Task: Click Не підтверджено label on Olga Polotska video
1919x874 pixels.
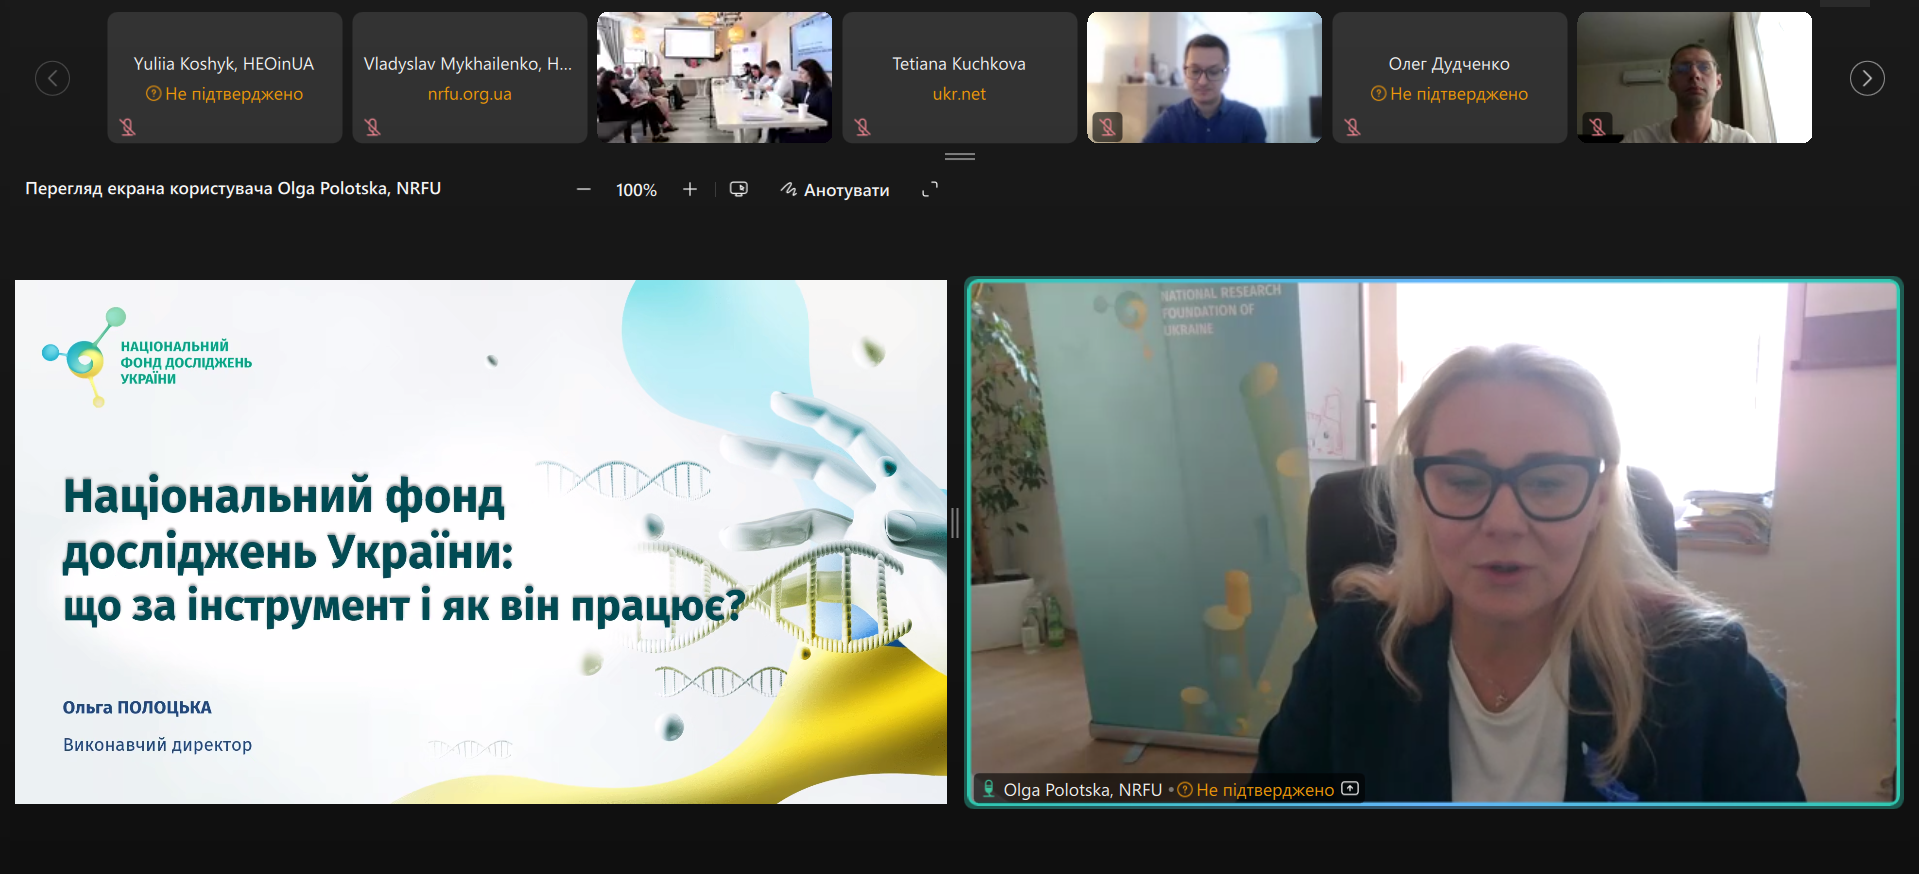Action: click(1265, 790)
